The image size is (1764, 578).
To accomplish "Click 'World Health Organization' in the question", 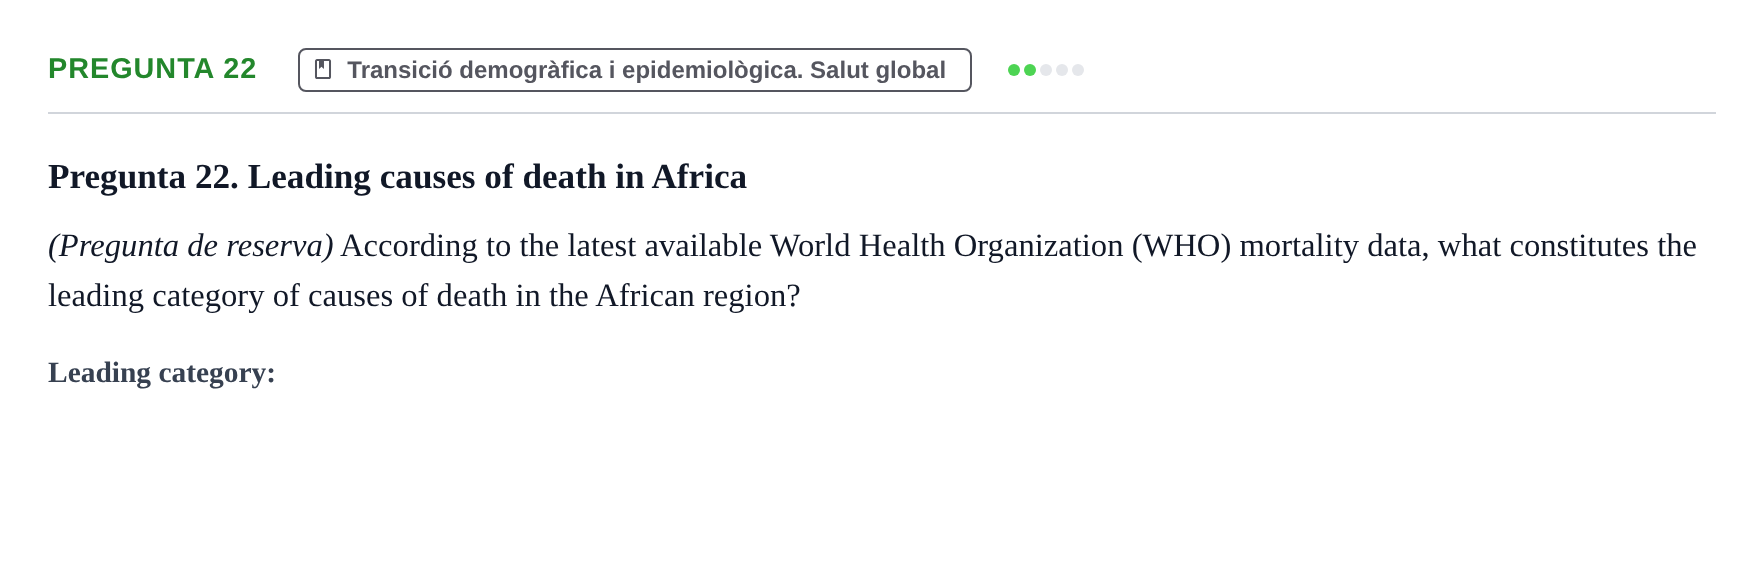I will pyautogui.click(x=947, y=246).
